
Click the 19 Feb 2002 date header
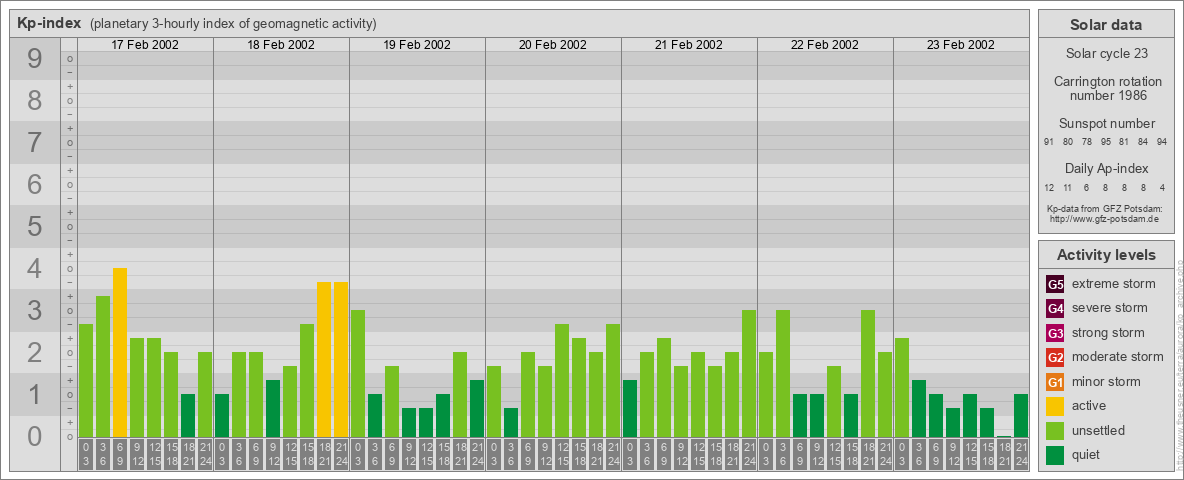click(x=417, y=45)
